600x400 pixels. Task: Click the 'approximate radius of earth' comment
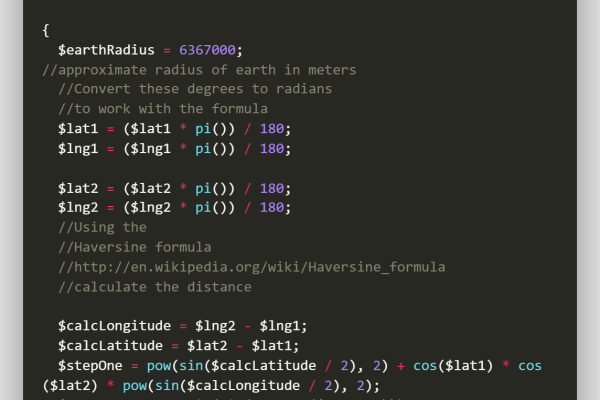pos(199,70)
